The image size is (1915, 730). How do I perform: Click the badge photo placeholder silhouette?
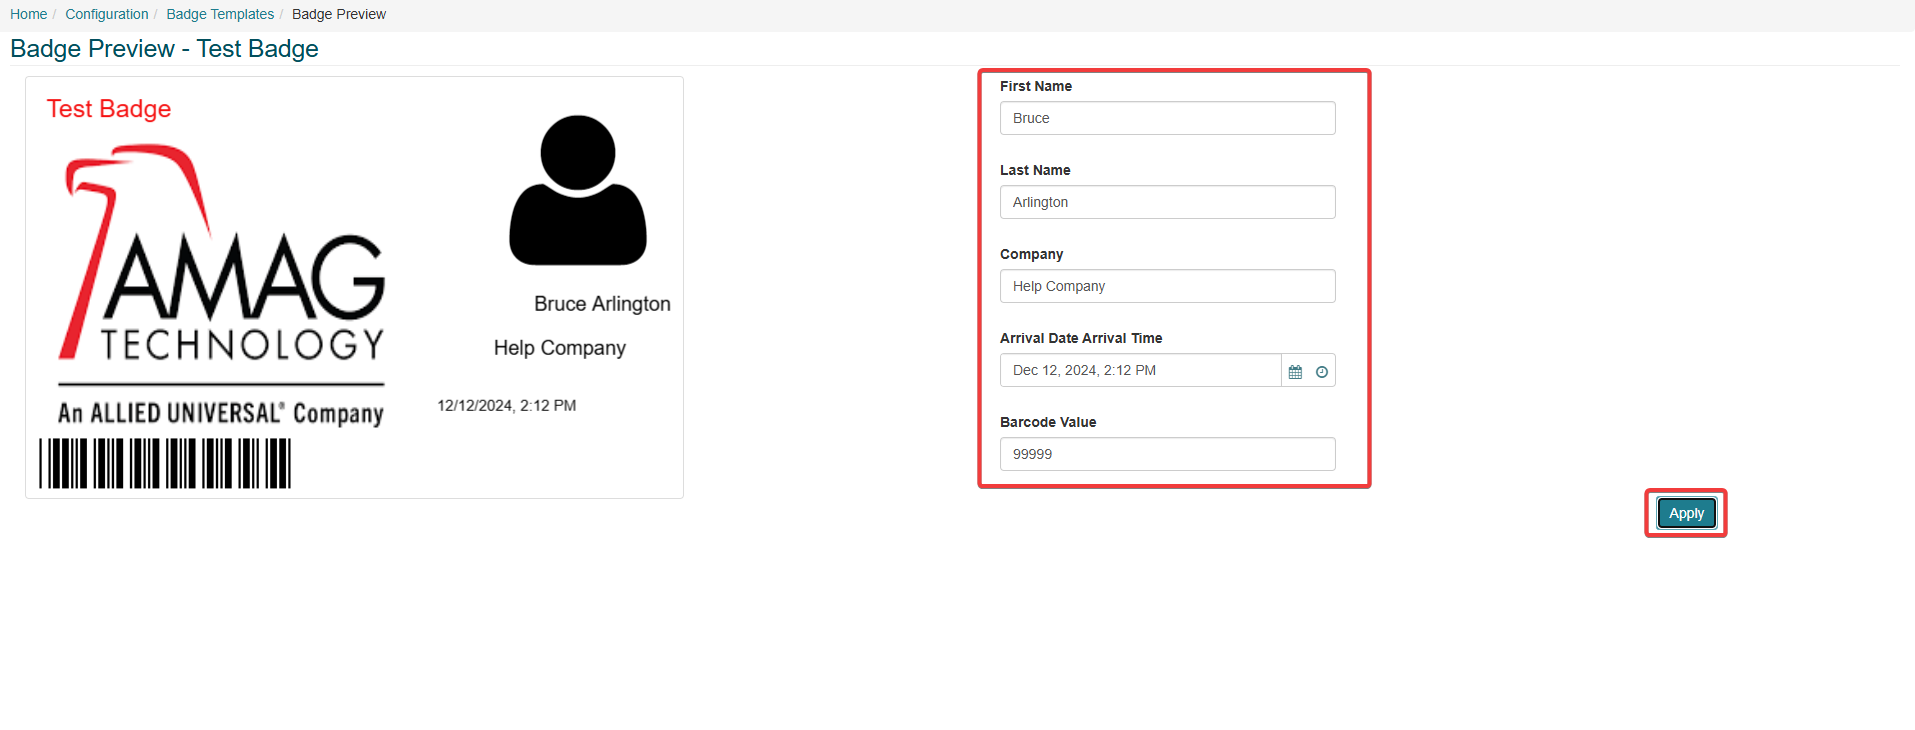[578, 190]
